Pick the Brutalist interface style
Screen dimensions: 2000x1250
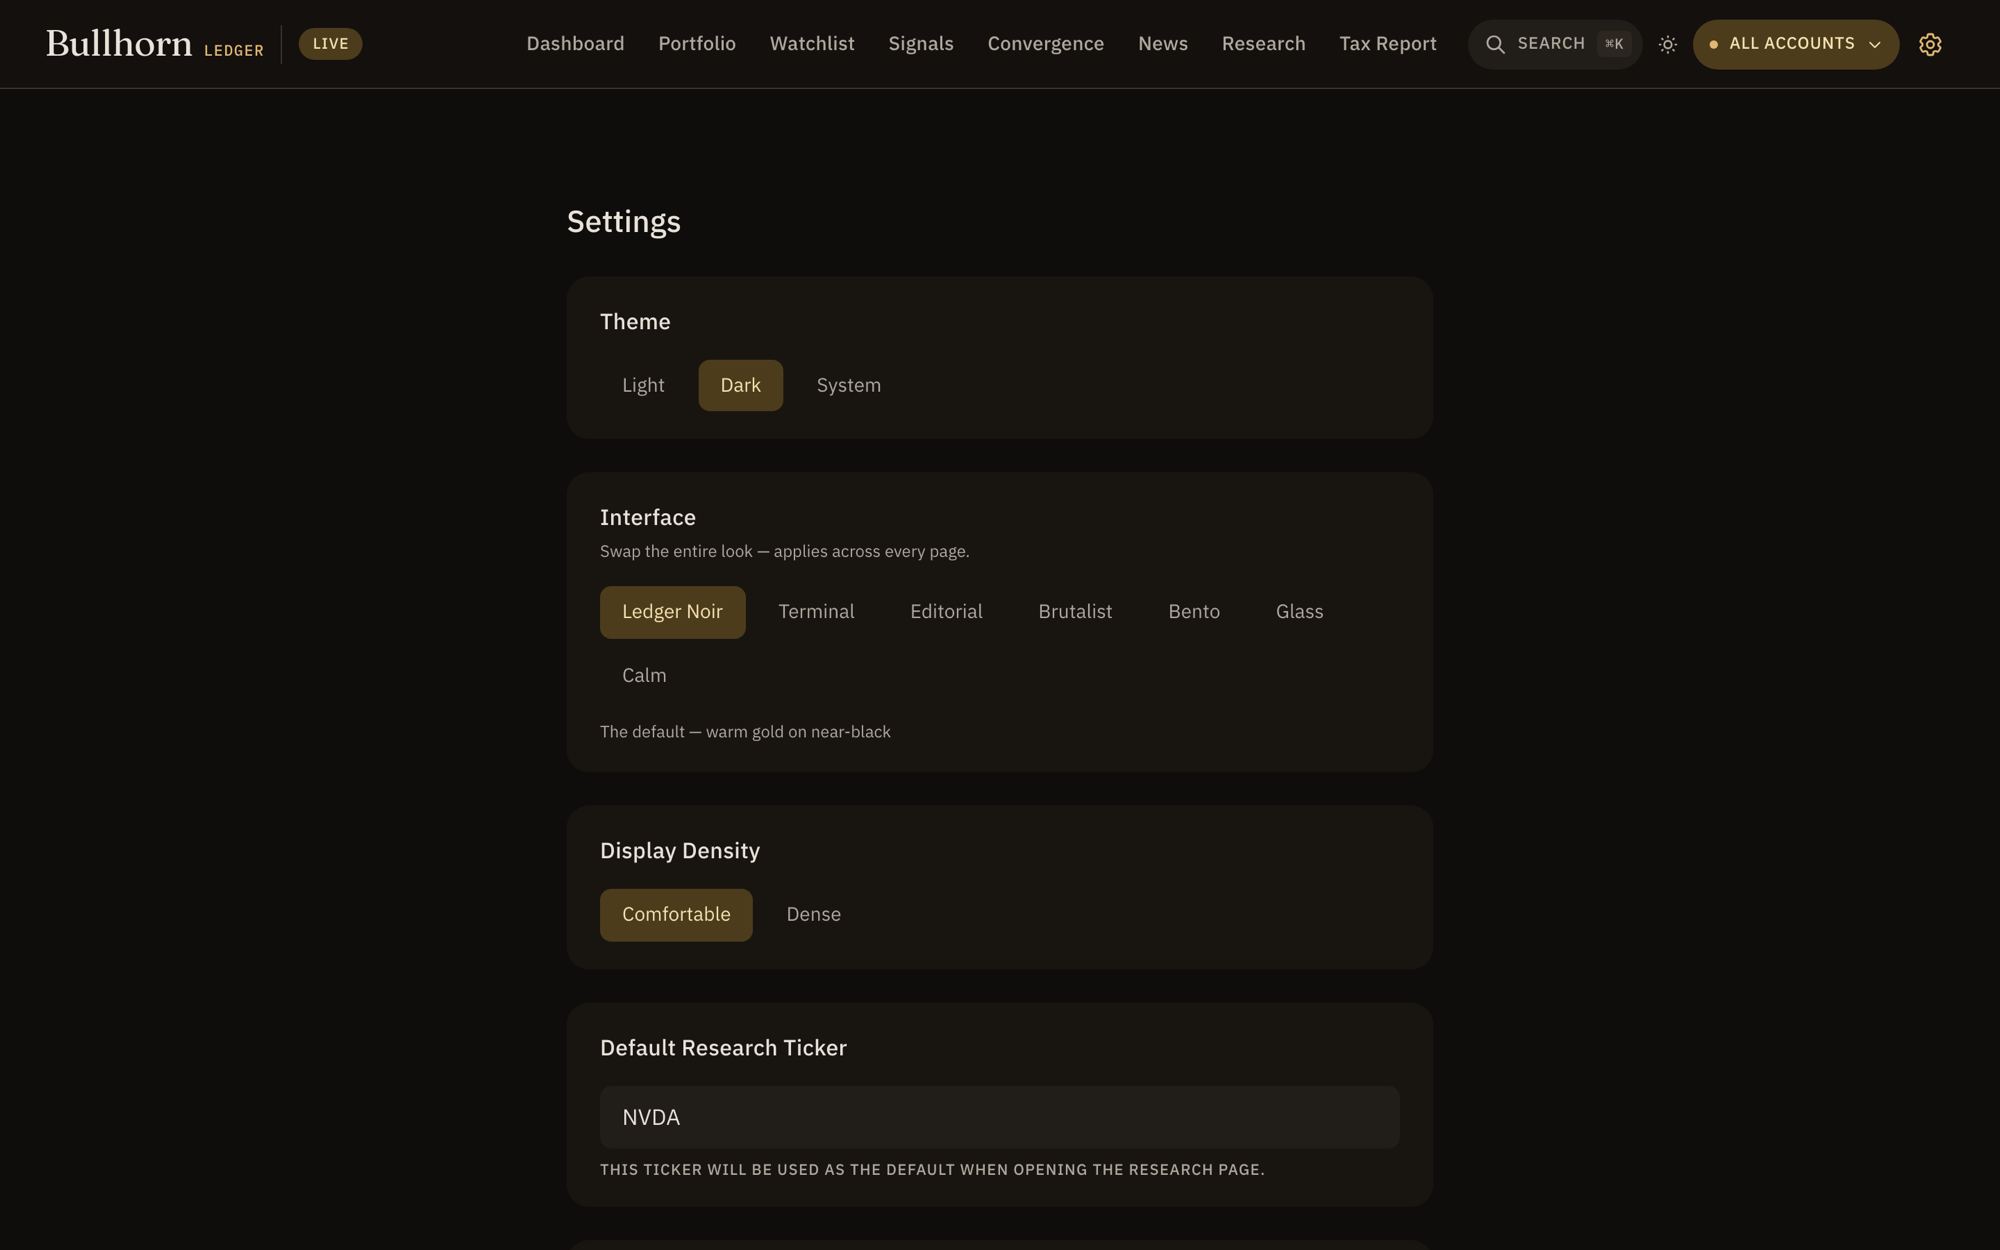click(1075, 612)
